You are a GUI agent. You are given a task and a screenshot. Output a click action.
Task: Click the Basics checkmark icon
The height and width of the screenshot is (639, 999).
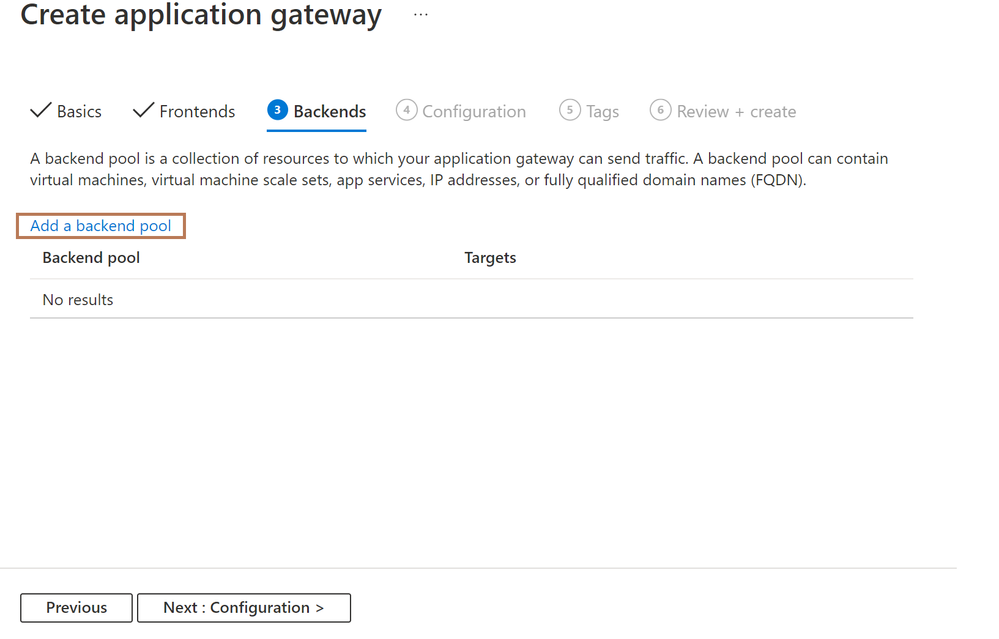pyautogui.click(x=40, y=110)
